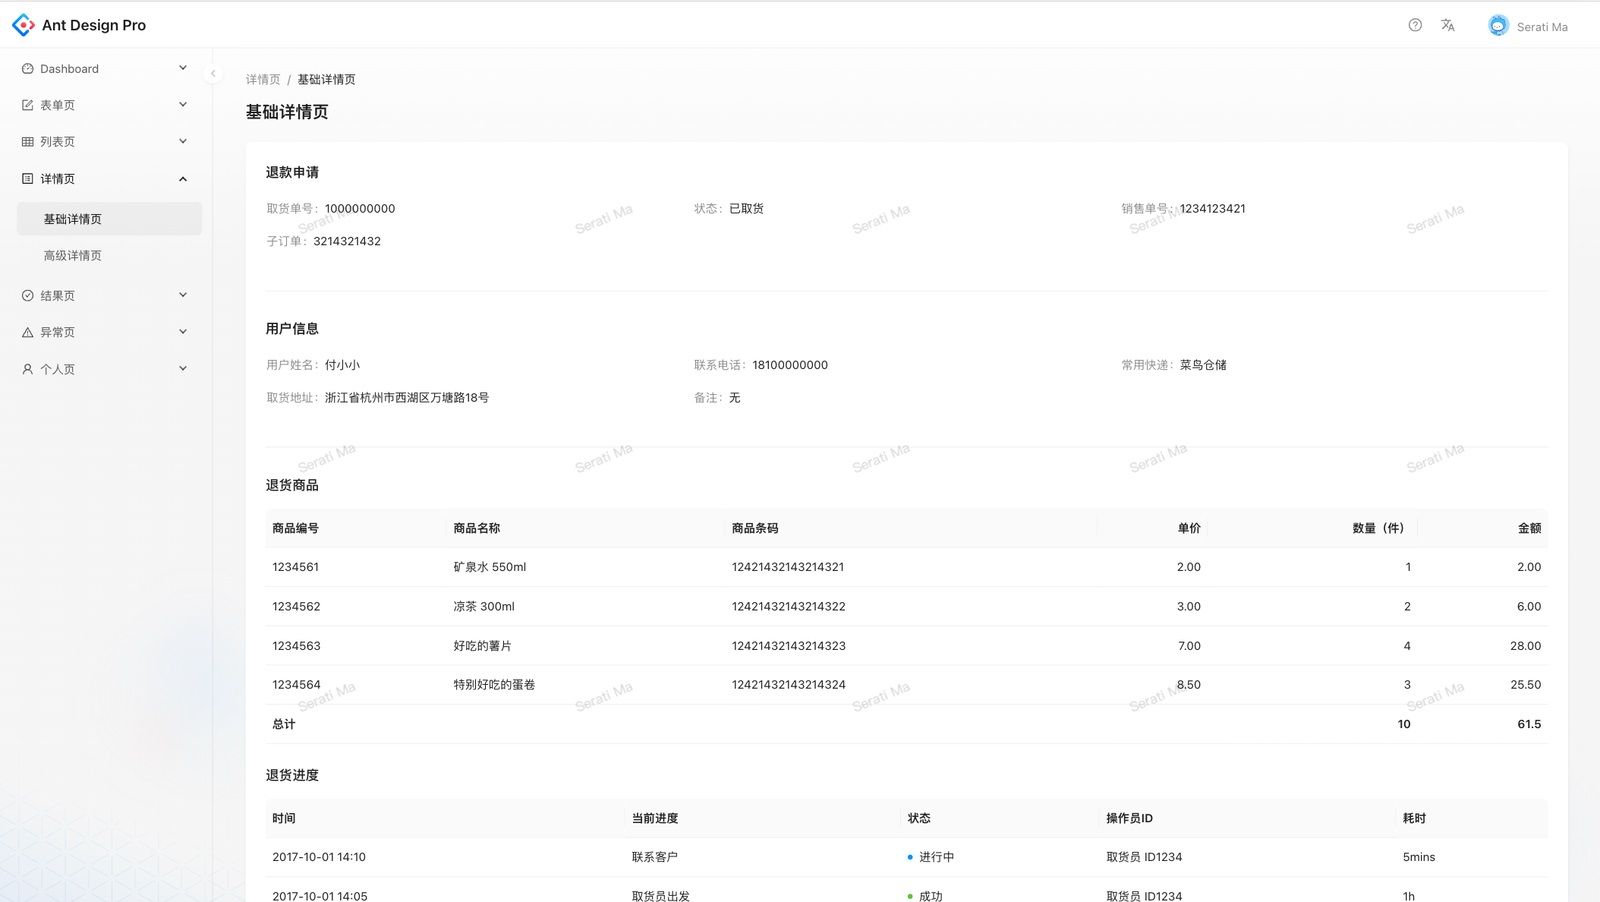Collapse the 详情页 menu chevron
The image size is (1600, 902).
pyautogui.click(x=183, y=179)
